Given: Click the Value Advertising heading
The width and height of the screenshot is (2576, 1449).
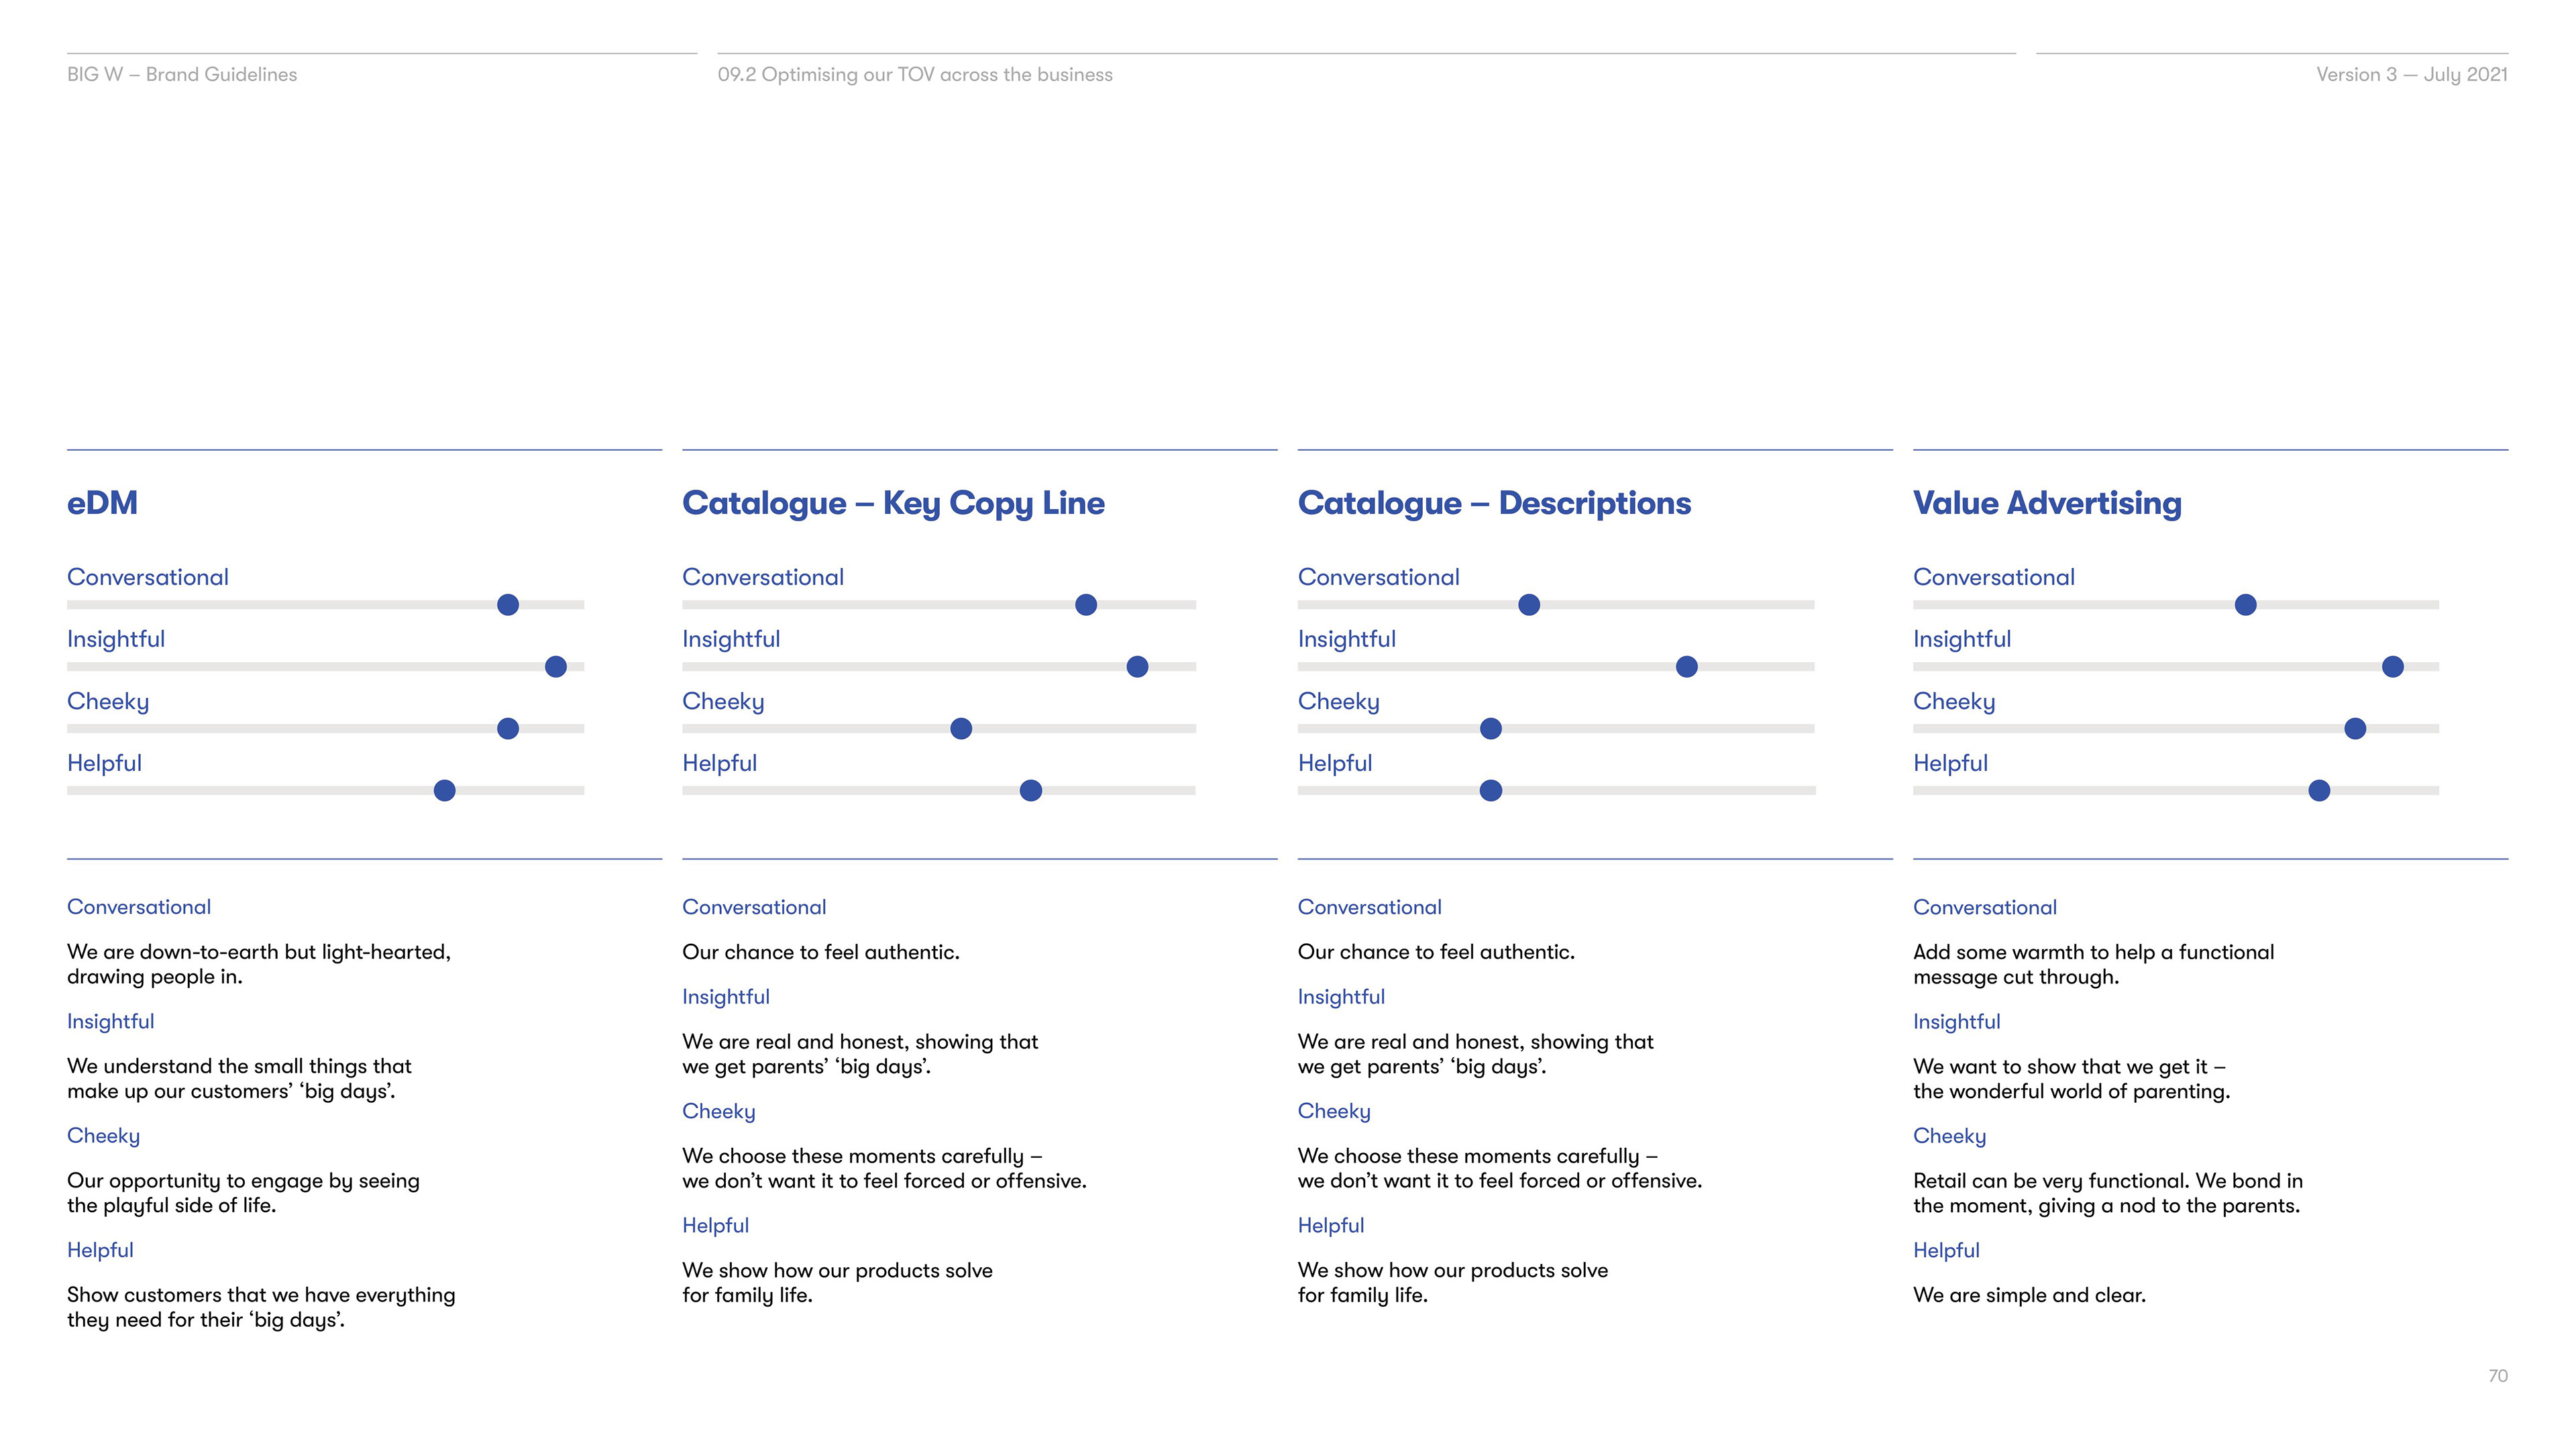Looking at the screenshot, I should (x=2047, y=503).
